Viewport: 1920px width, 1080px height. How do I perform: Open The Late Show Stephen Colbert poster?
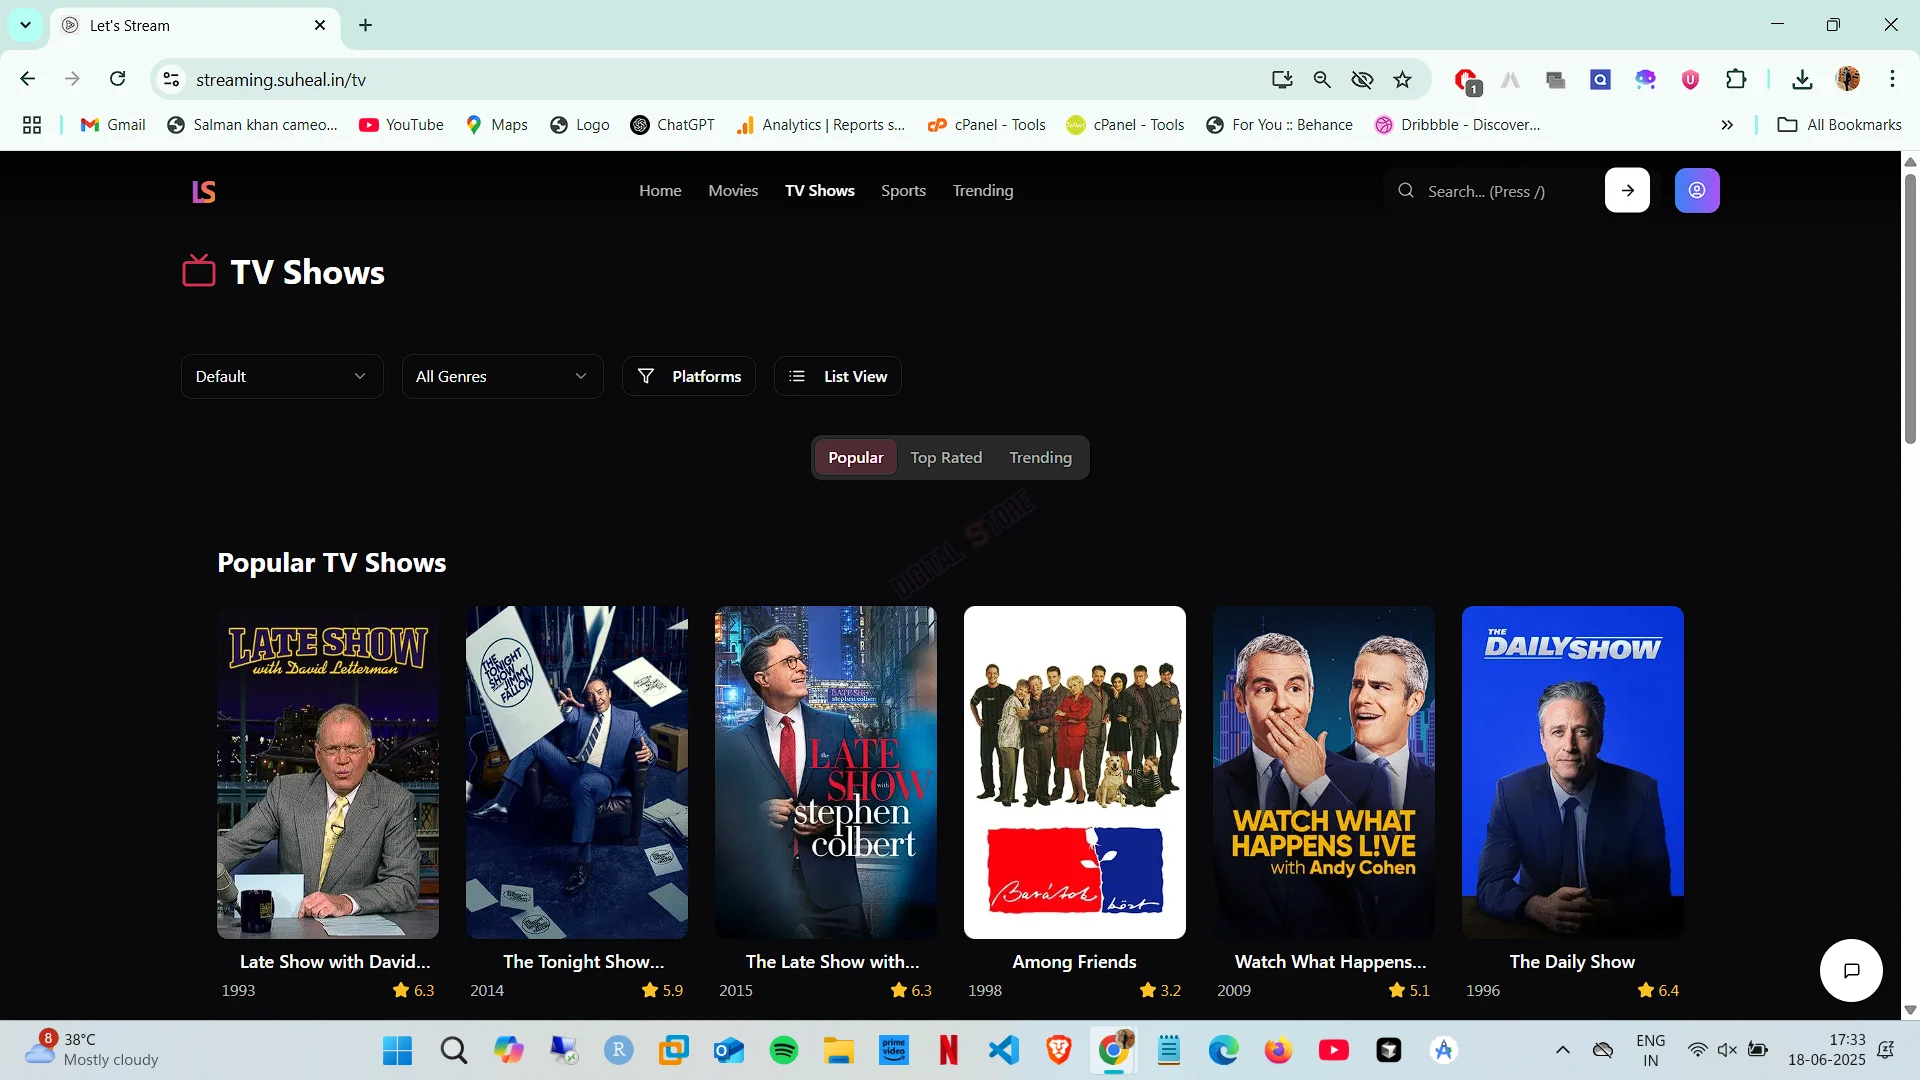pos(826,772)
